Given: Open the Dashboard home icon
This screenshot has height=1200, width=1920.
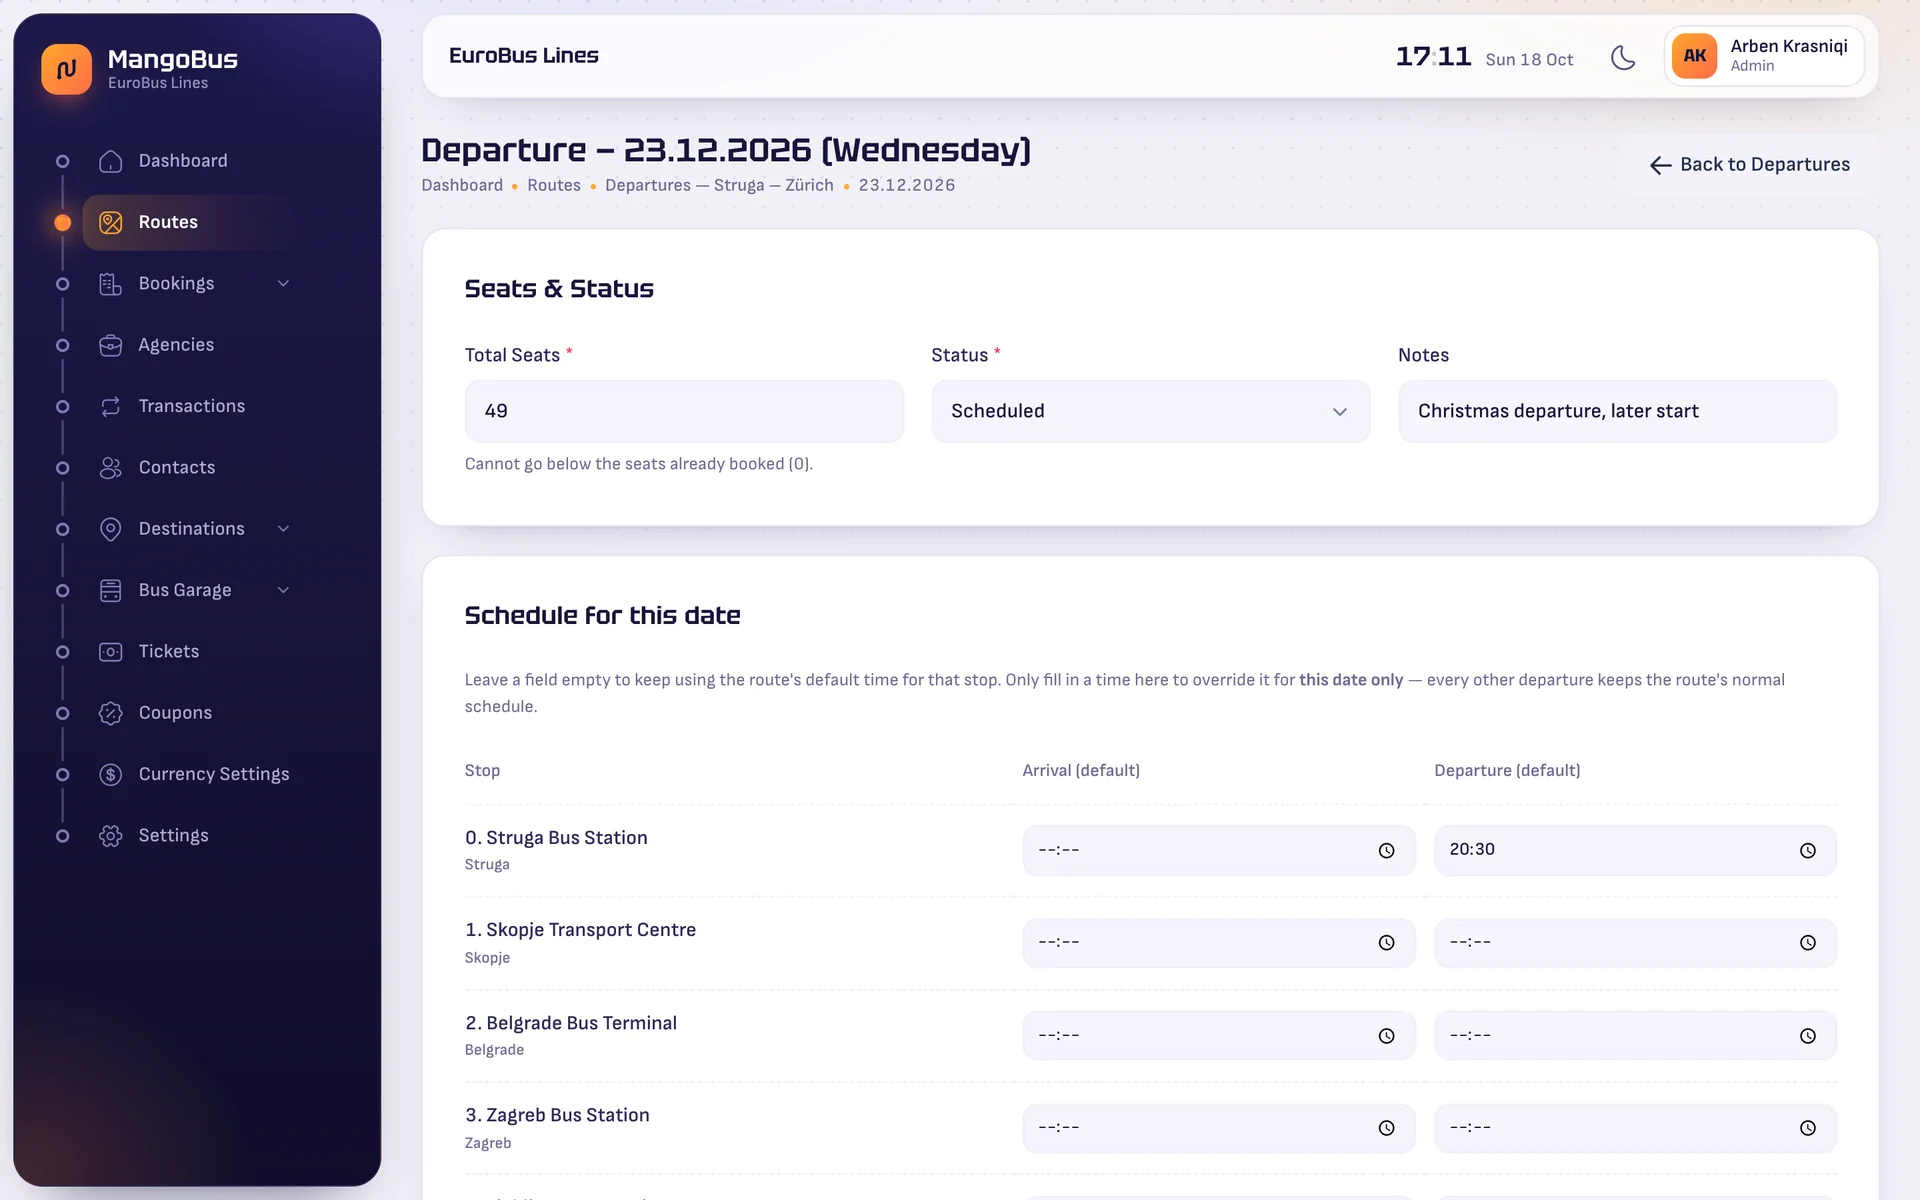Looking at the screenshot, I should click(111, 161).
